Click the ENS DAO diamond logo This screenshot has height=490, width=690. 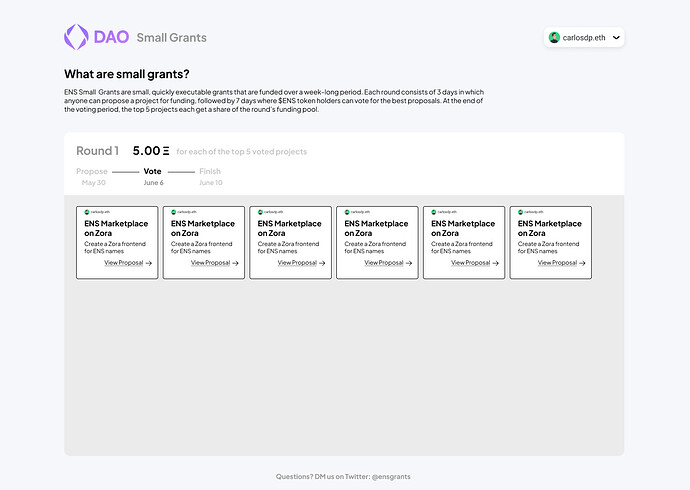coord(76,37)
